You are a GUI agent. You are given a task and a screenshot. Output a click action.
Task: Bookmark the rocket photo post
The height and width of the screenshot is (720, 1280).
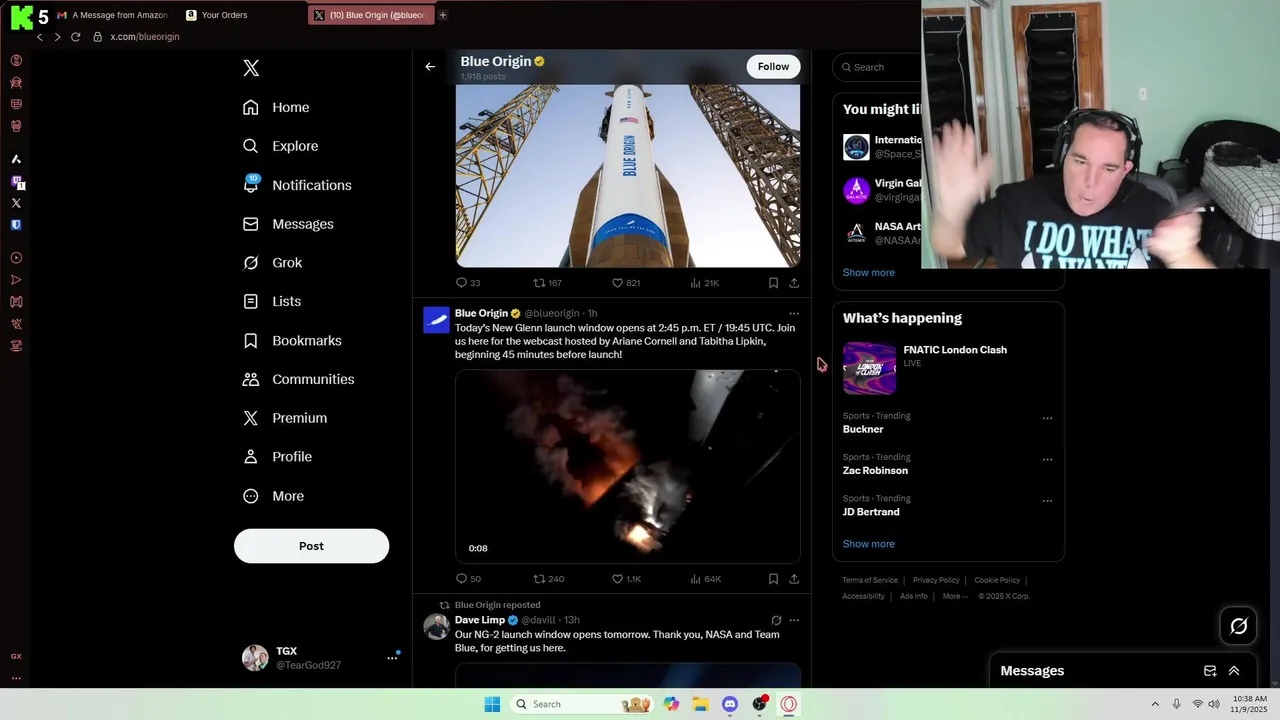[x=773, y=283]
